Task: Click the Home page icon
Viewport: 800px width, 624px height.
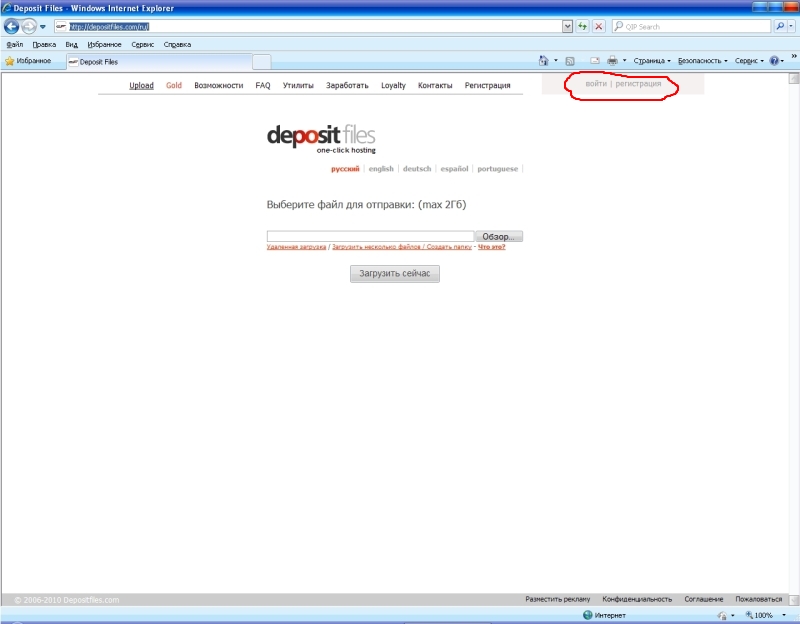Action: 543,61
